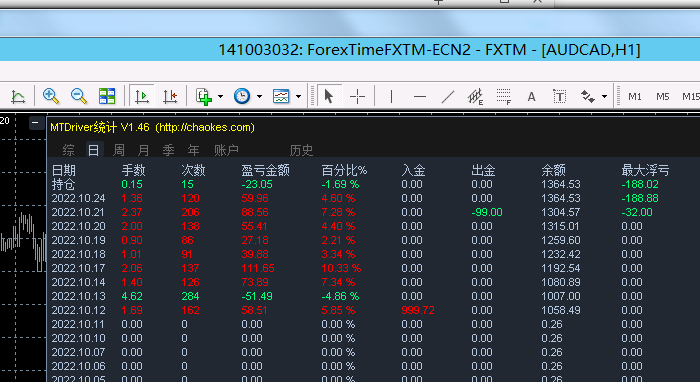Select the 2022.10.17 date row

pos(78,268)
